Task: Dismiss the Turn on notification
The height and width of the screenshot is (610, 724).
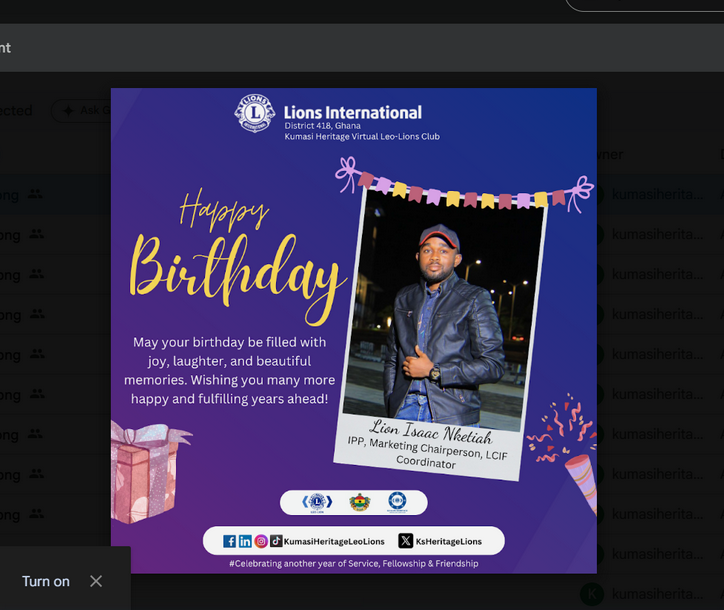Action: point(96,581)
